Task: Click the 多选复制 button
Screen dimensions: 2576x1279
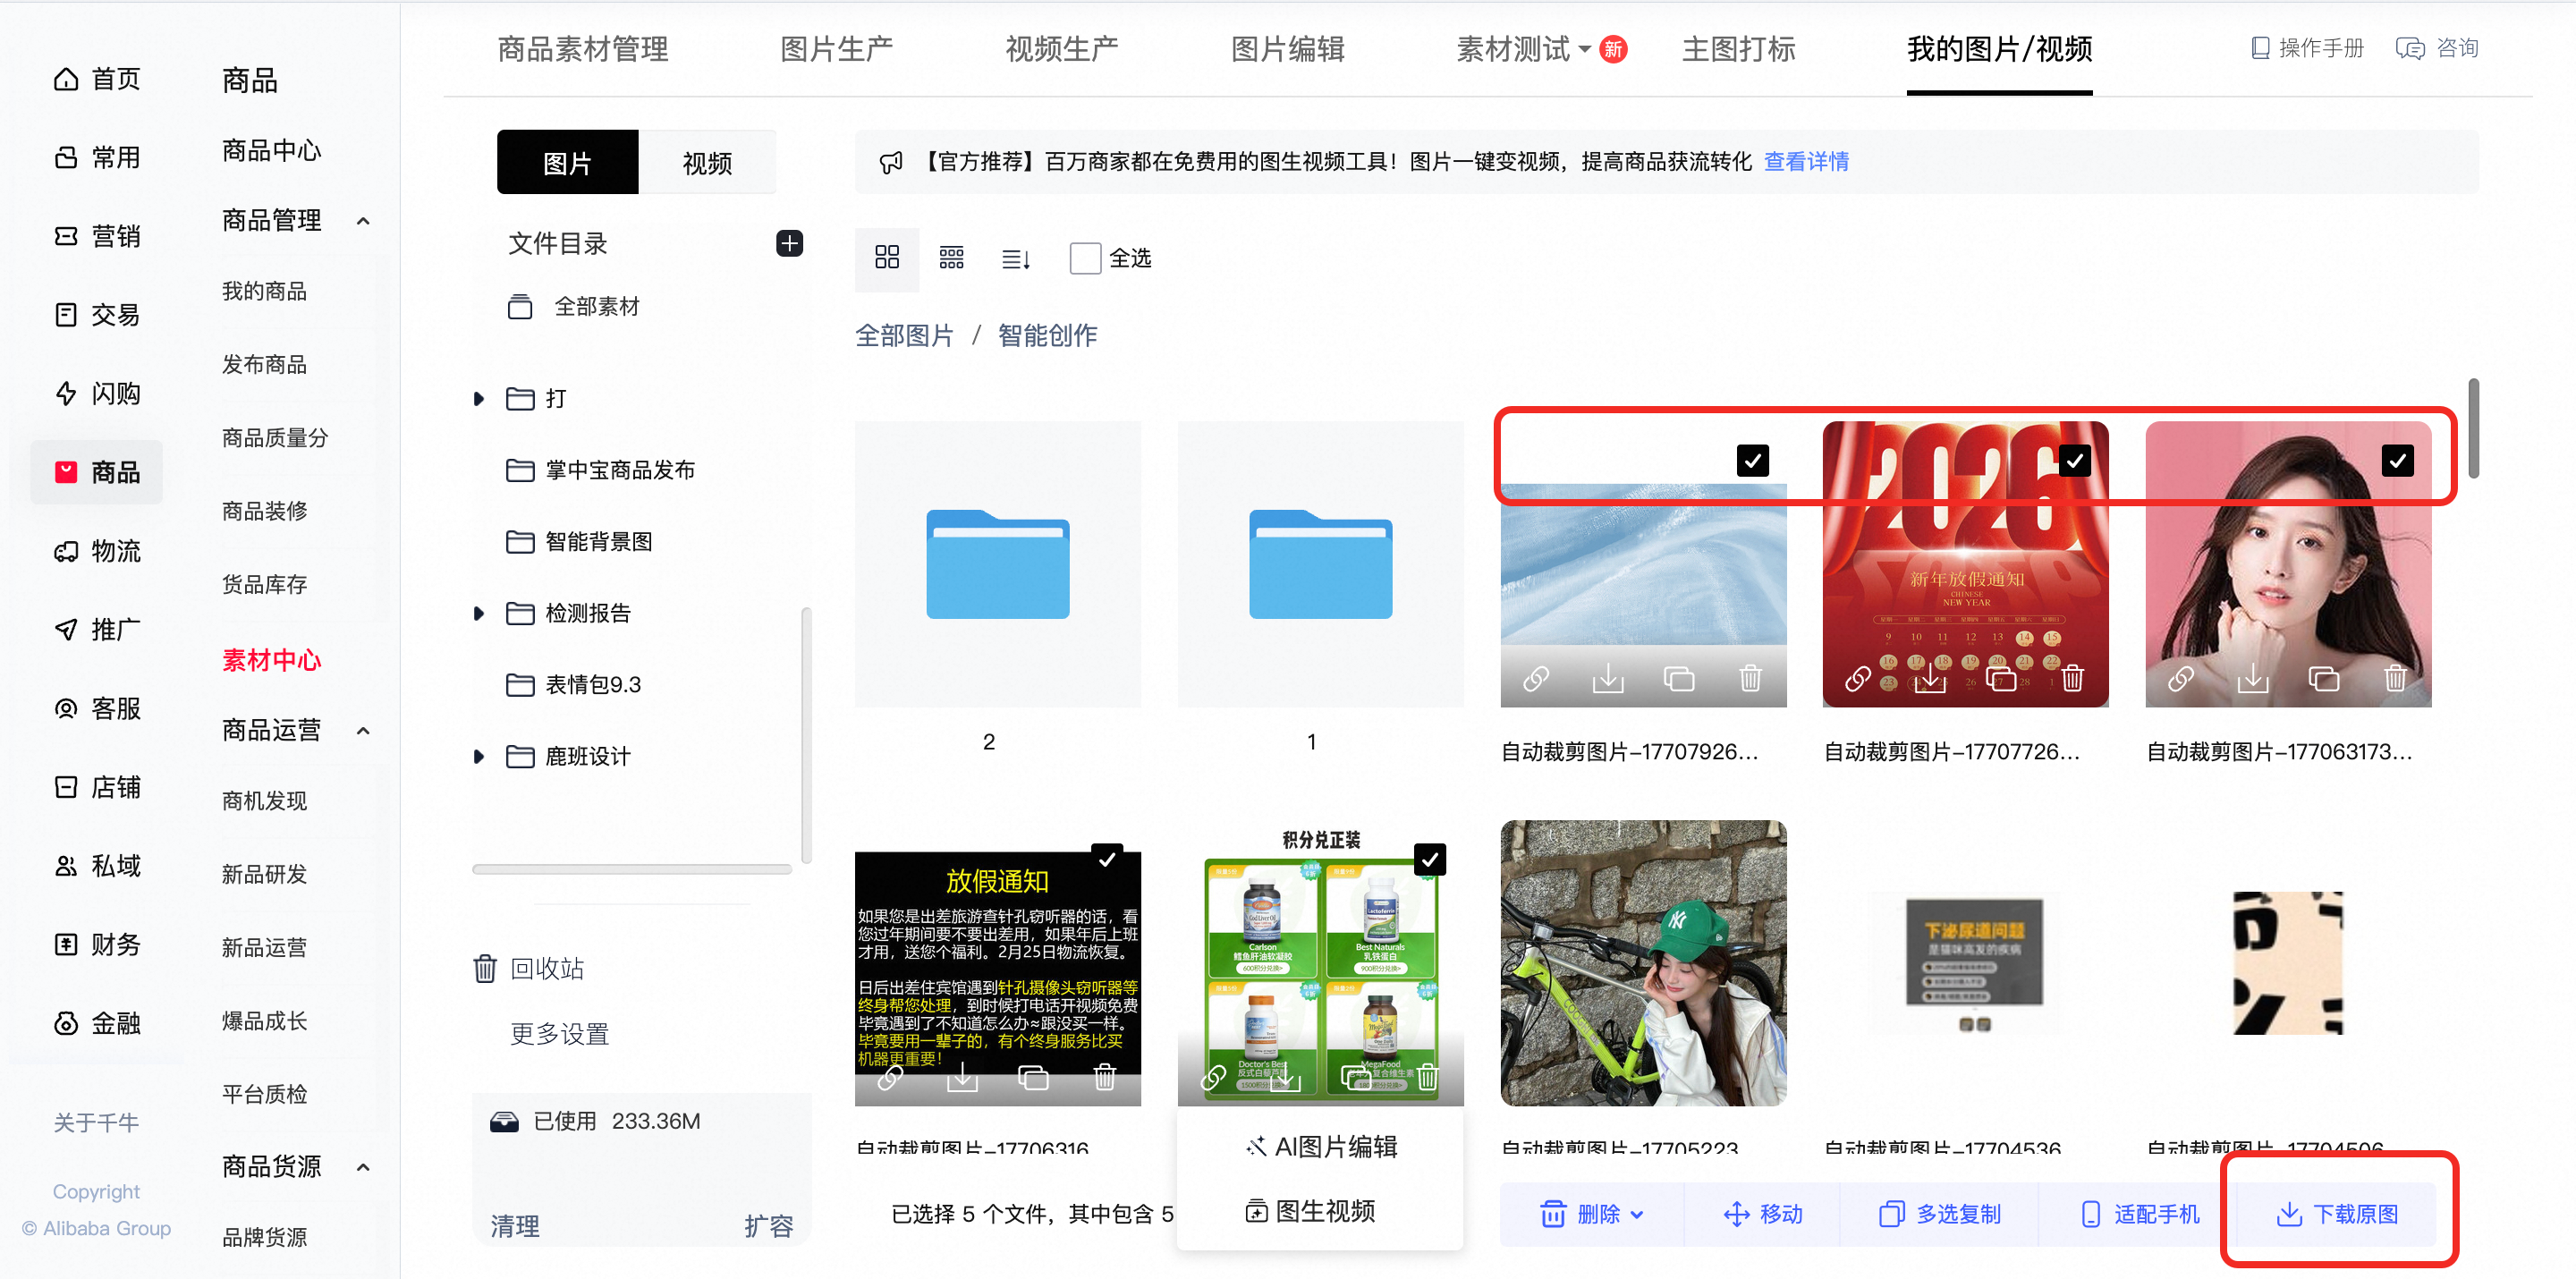Action: (x=1939, y=1214)
